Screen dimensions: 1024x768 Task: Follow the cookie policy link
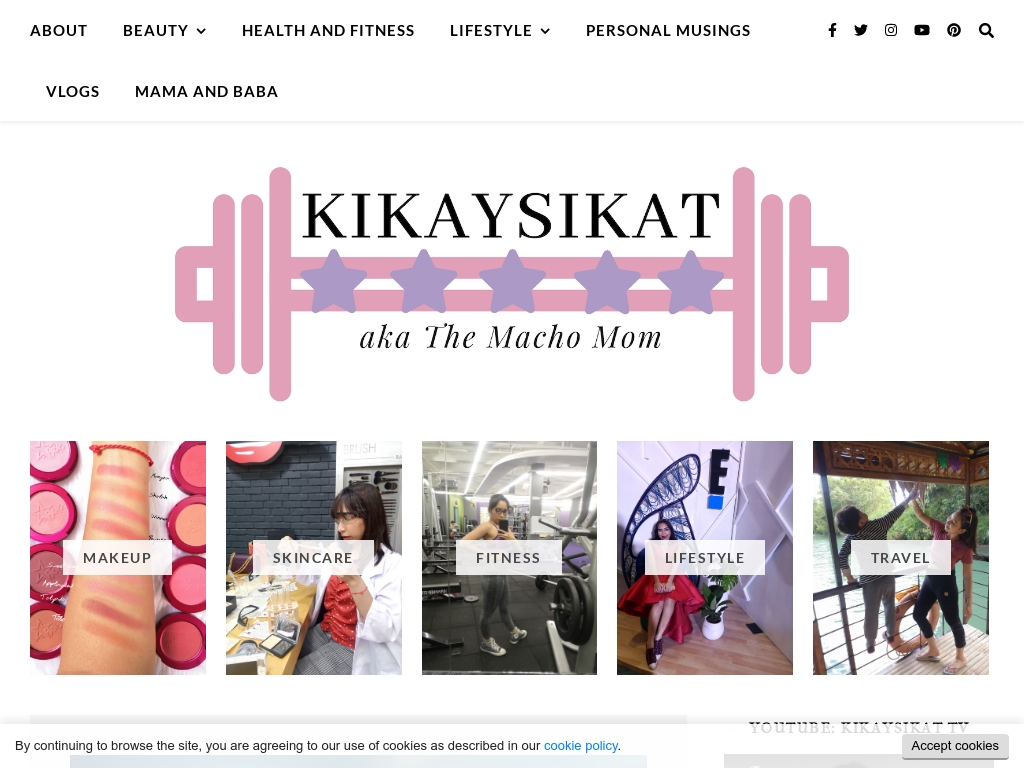(x=581, y=746)
